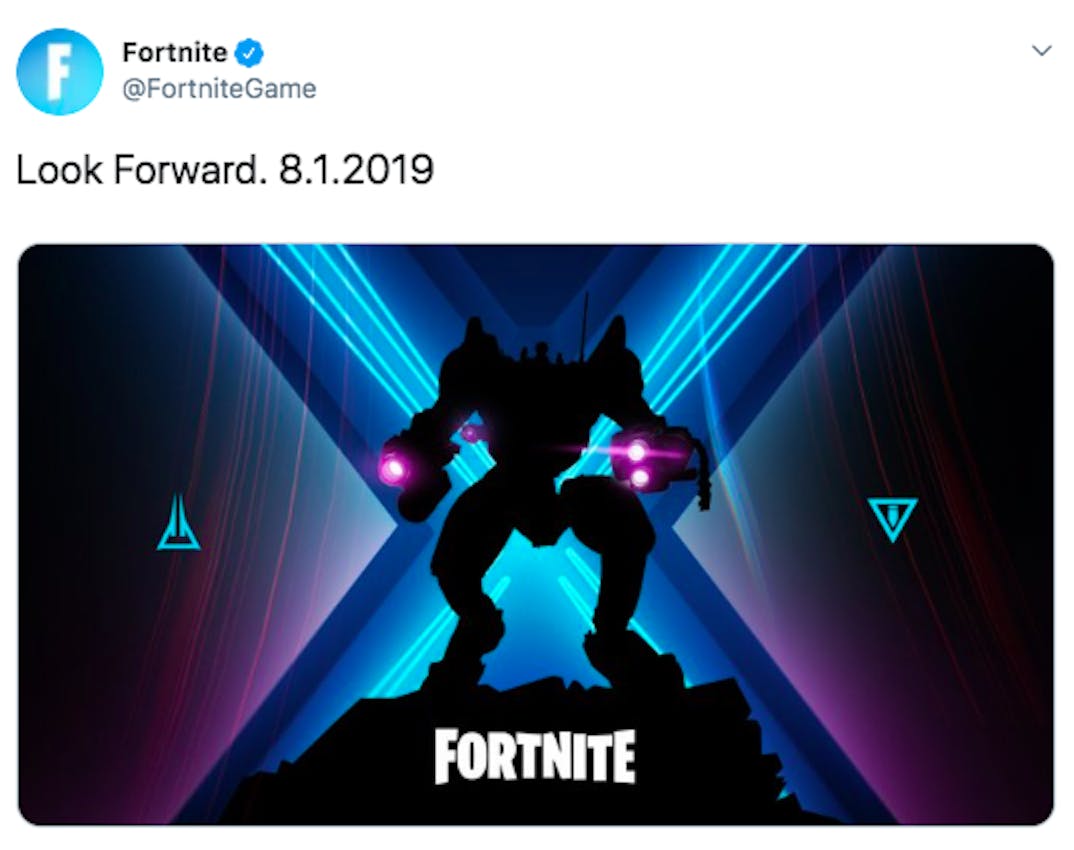Click the glowing pink light on left arm

click(x=394, y=468)
